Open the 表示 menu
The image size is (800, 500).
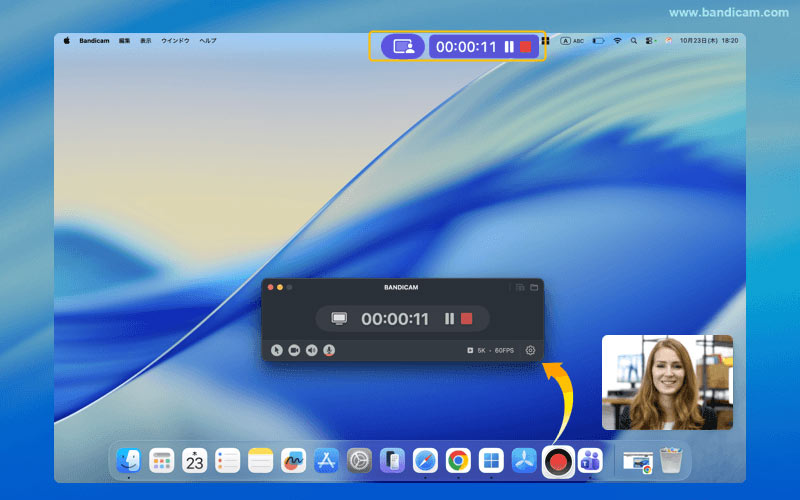pyautogui.click(x=146, y=40)
